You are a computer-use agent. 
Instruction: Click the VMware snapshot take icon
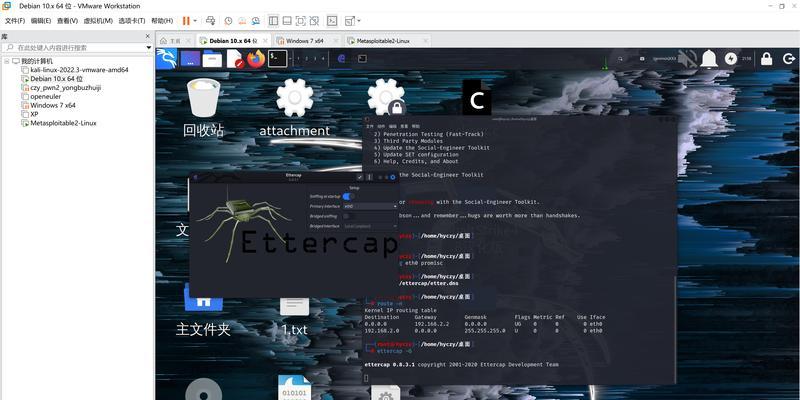pyautogui.click(x=228, y=21)
